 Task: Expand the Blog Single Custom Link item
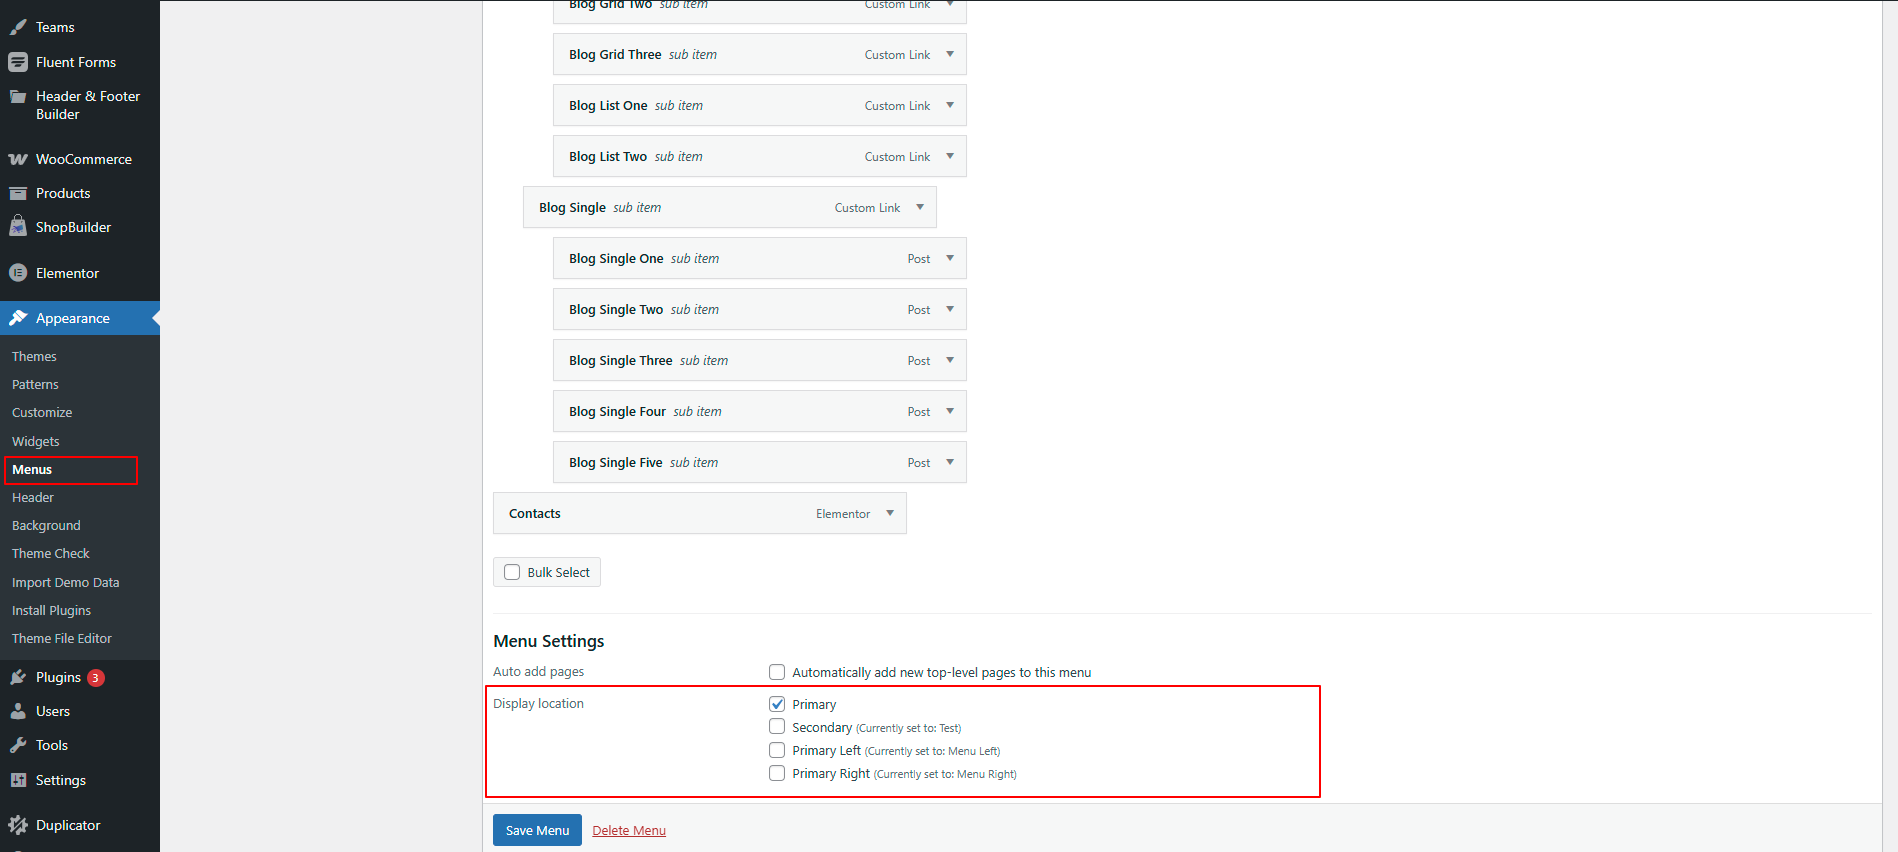tap(920, 207)
